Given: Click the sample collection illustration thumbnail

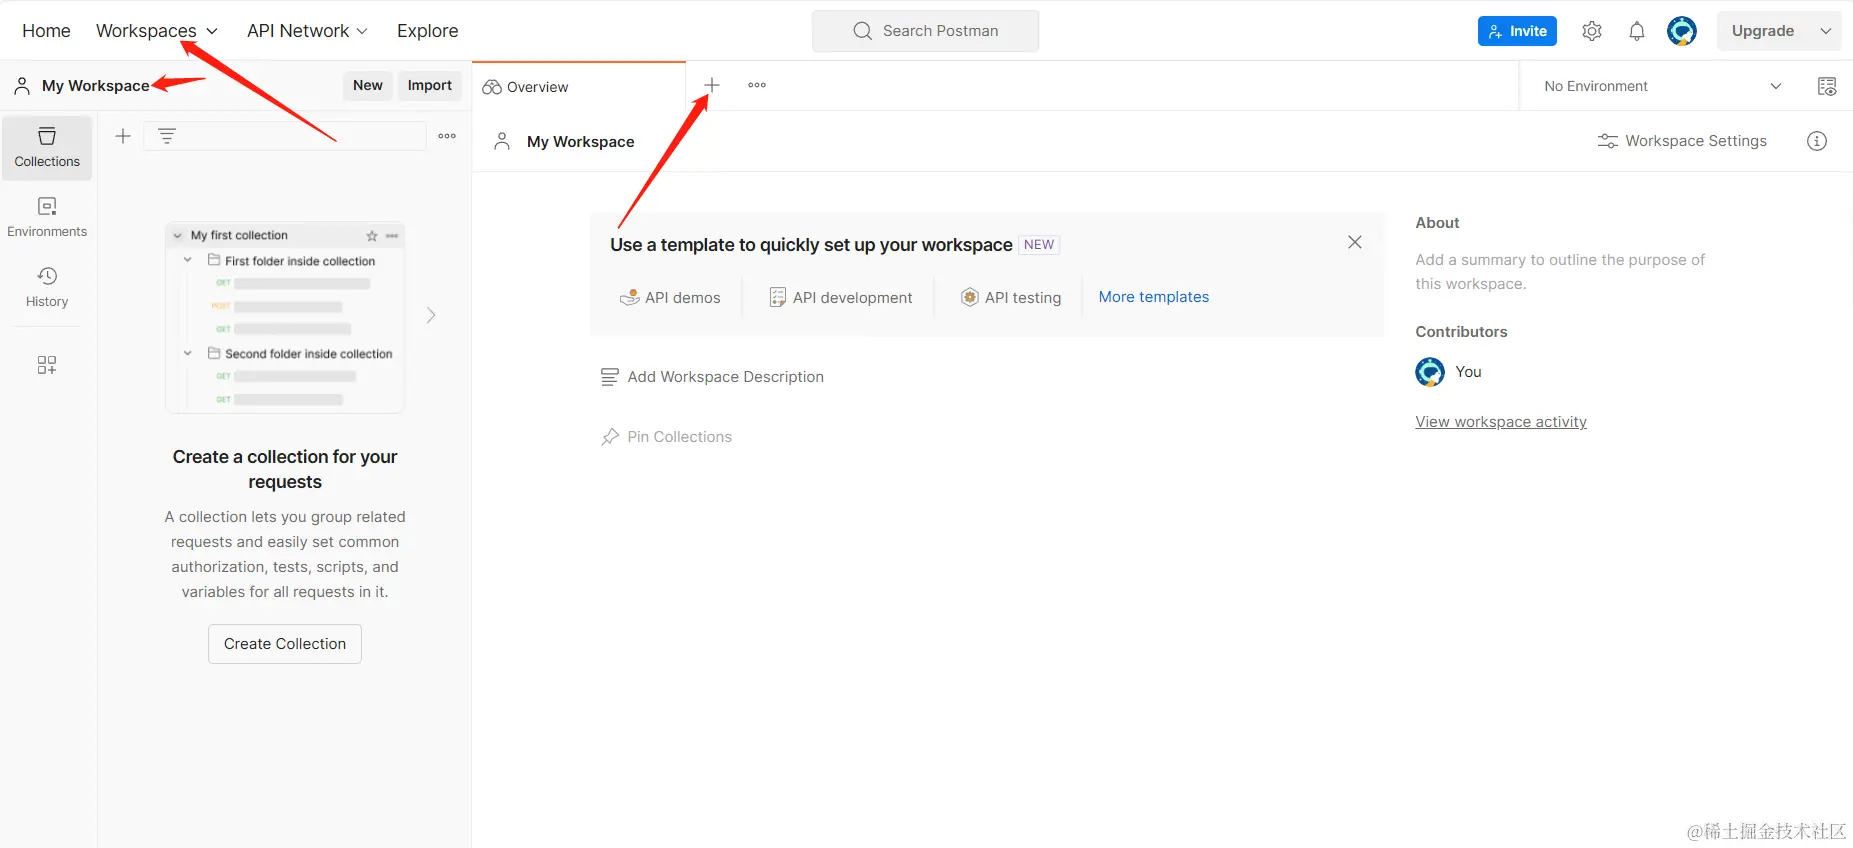Looking at the screenshot, I should pyautogui.click(x=285, y=317).
